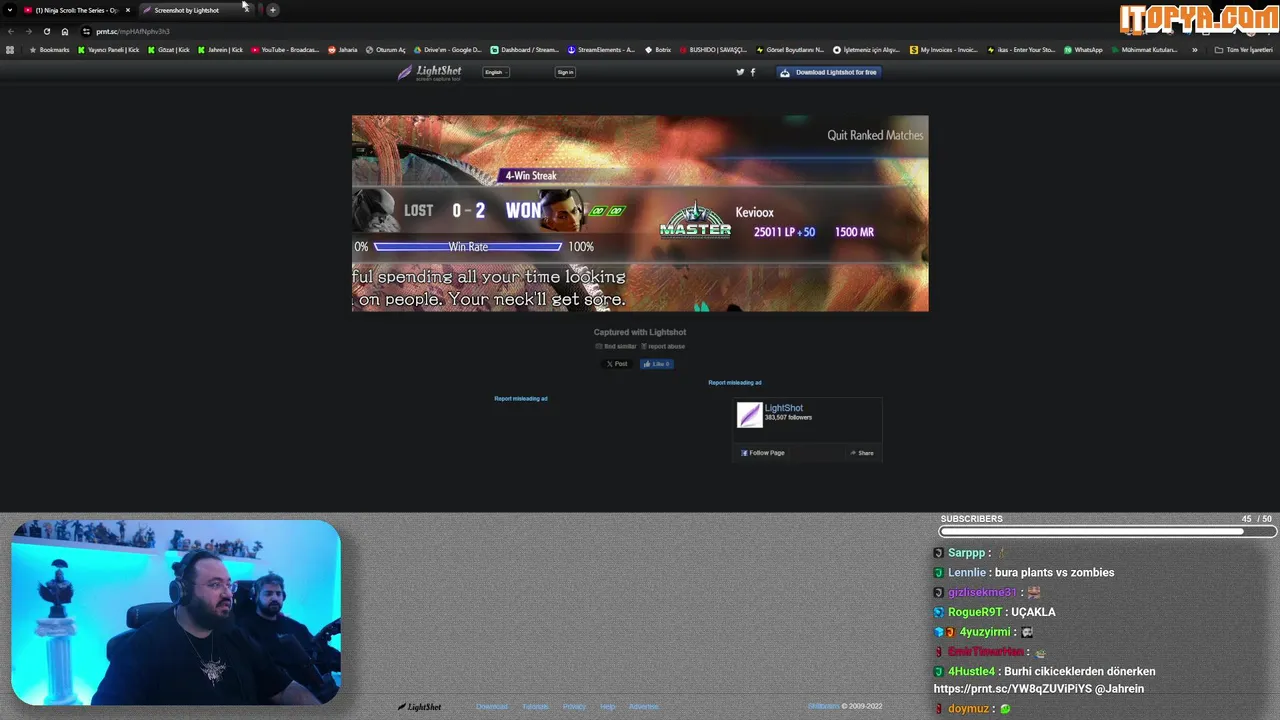Open the footer Advertise link

point(643,707)
